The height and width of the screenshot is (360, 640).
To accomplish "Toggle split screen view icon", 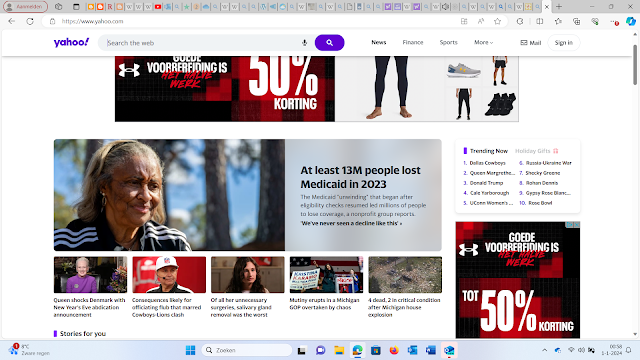I will [x=540, y=21].
